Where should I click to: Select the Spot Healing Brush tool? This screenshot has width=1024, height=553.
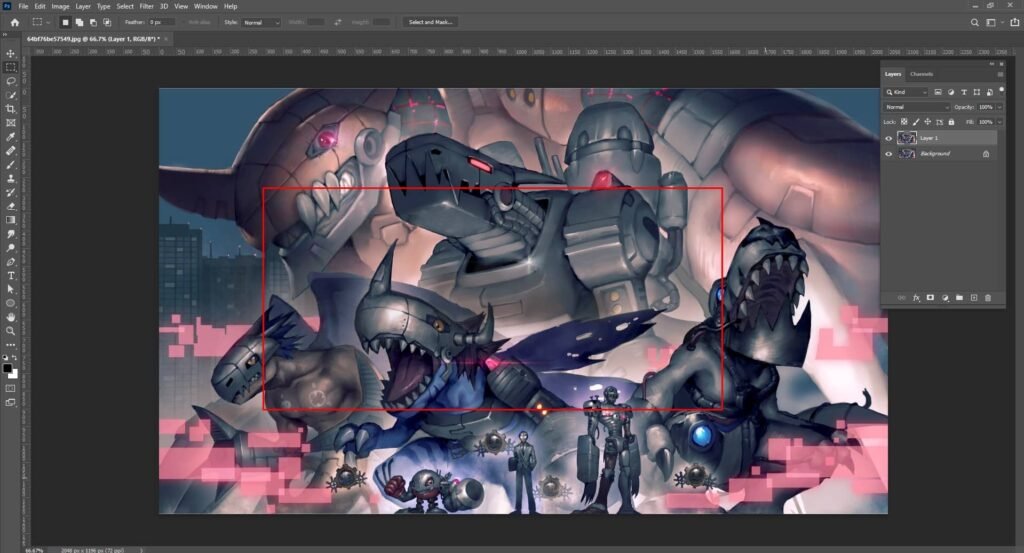click(x=10, y=151)
